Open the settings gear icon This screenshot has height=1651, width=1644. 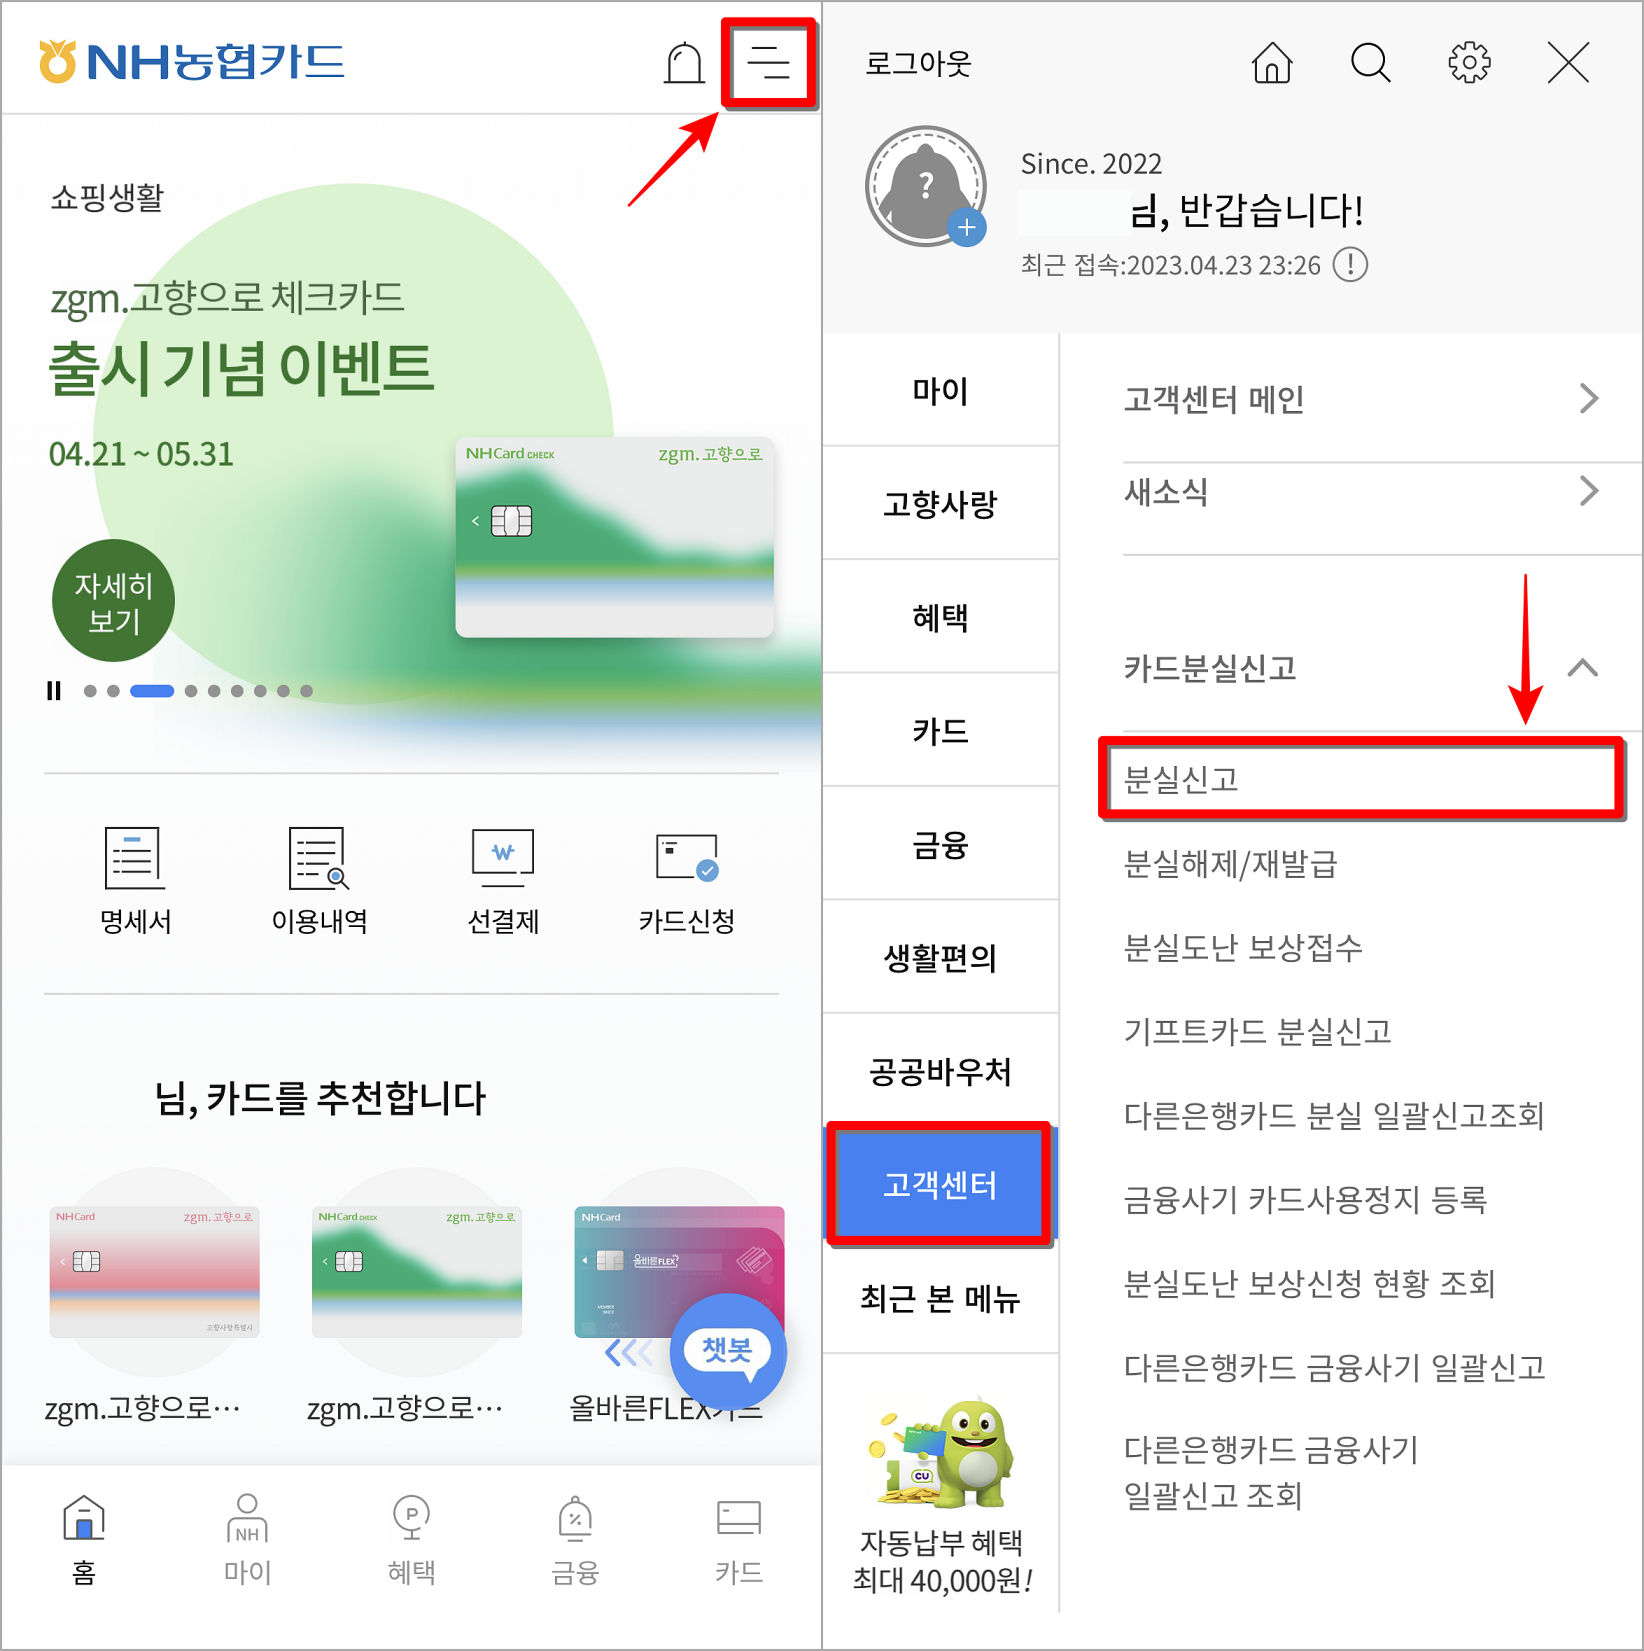[x=1468, y=63]
